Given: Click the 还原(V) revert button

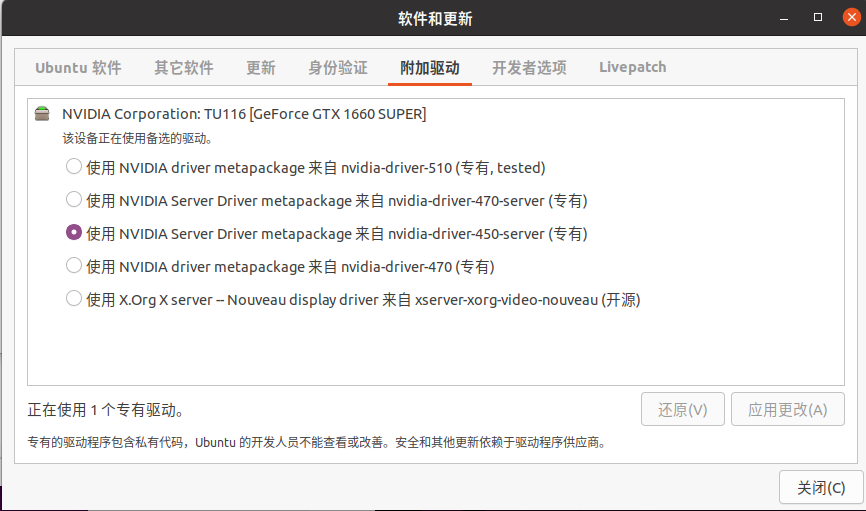Looking at the screenshot, I should [x=683, y=409].
